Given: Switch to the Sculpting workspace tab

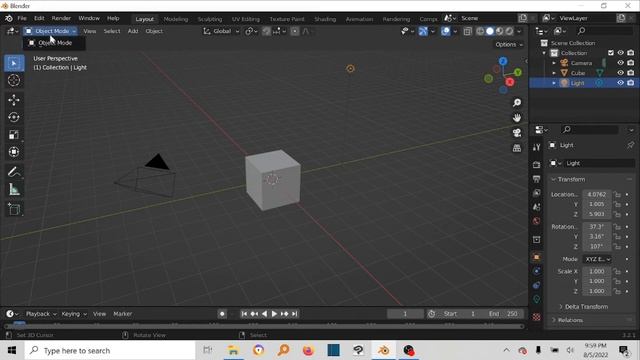Looking at the screenshot, I should pyautogui.click(x=210, y=19).
